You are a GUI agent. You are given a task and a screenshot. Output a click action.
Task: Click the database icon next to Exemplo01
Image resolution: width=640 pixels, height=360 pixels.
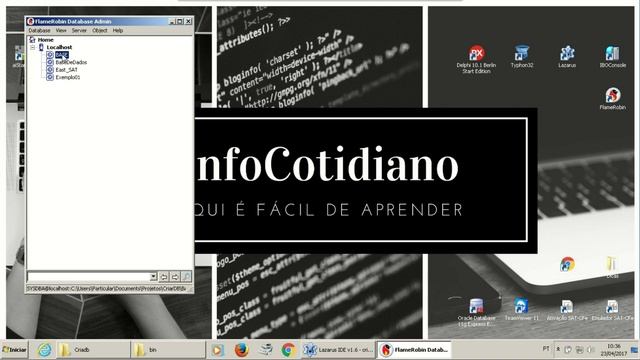[x=50, y=77]
